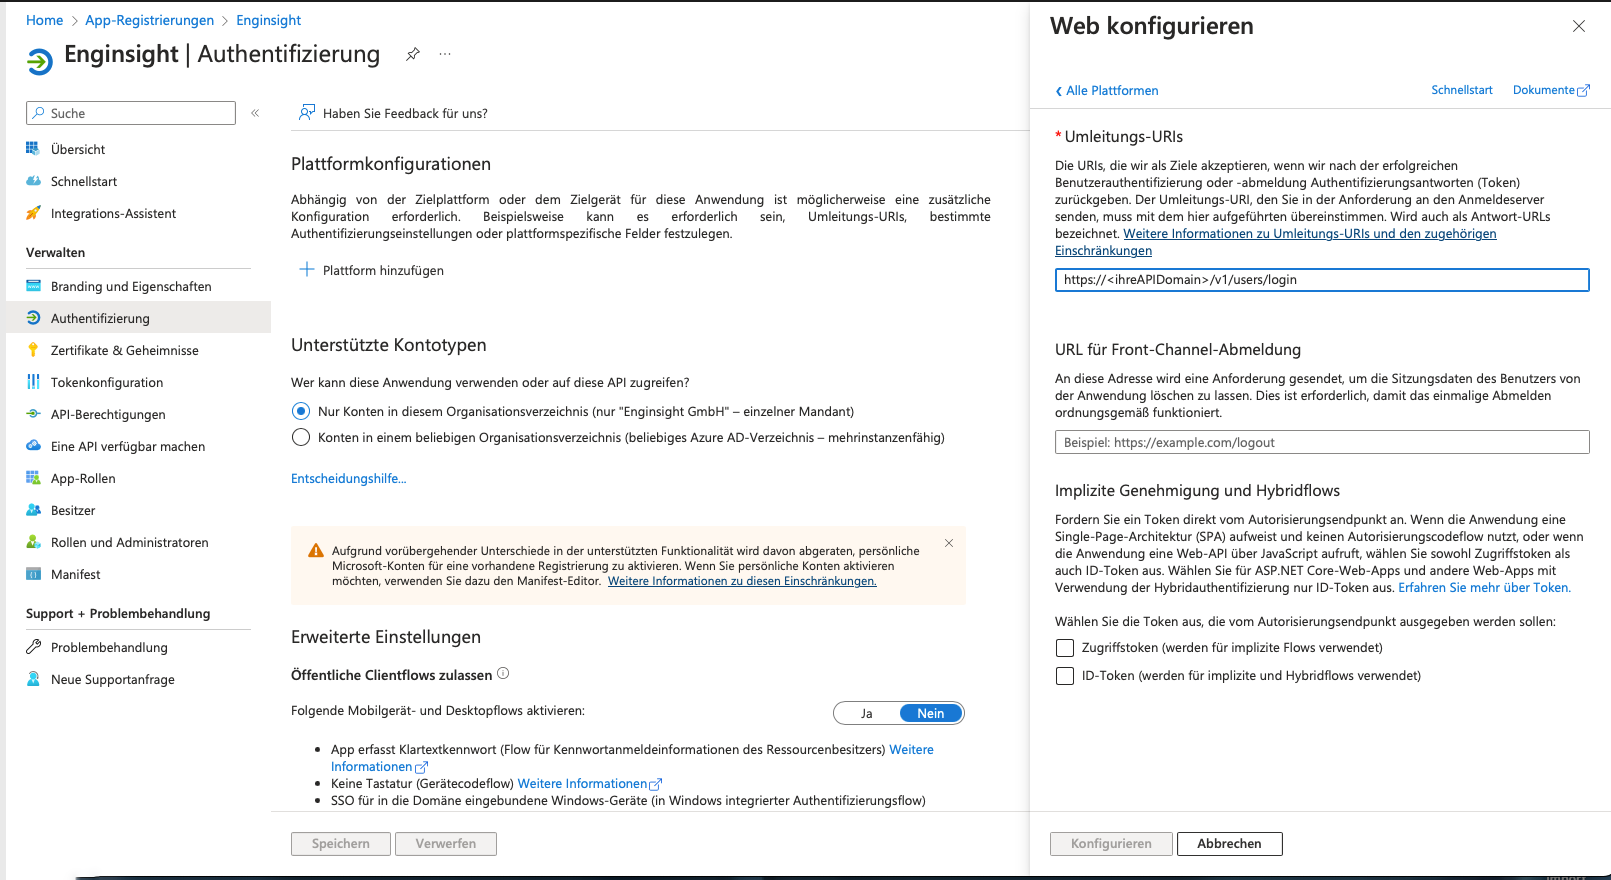Click the Plattform hinzufügen plus icon
This screenshot has height=880, width=1611.
307,270
